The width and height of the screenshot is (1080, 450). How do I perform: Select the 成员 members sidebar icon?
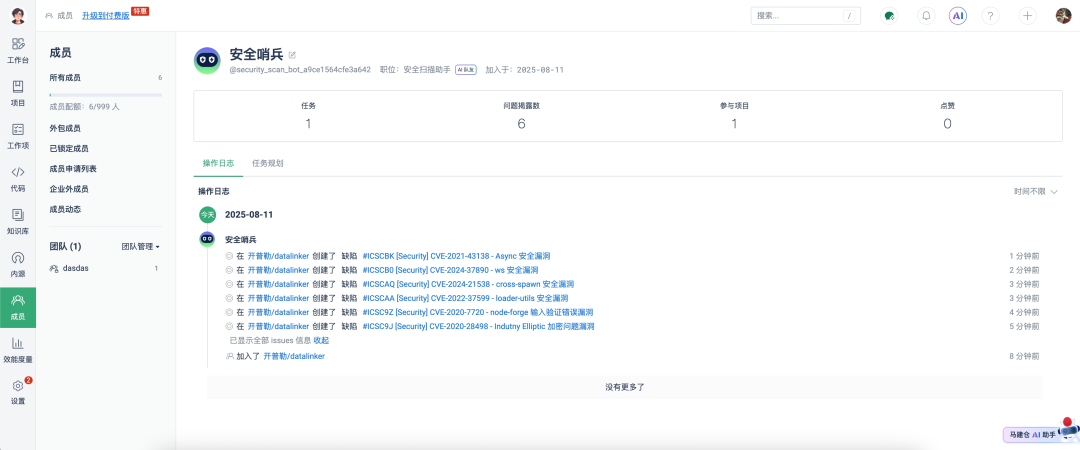(18, 307)
